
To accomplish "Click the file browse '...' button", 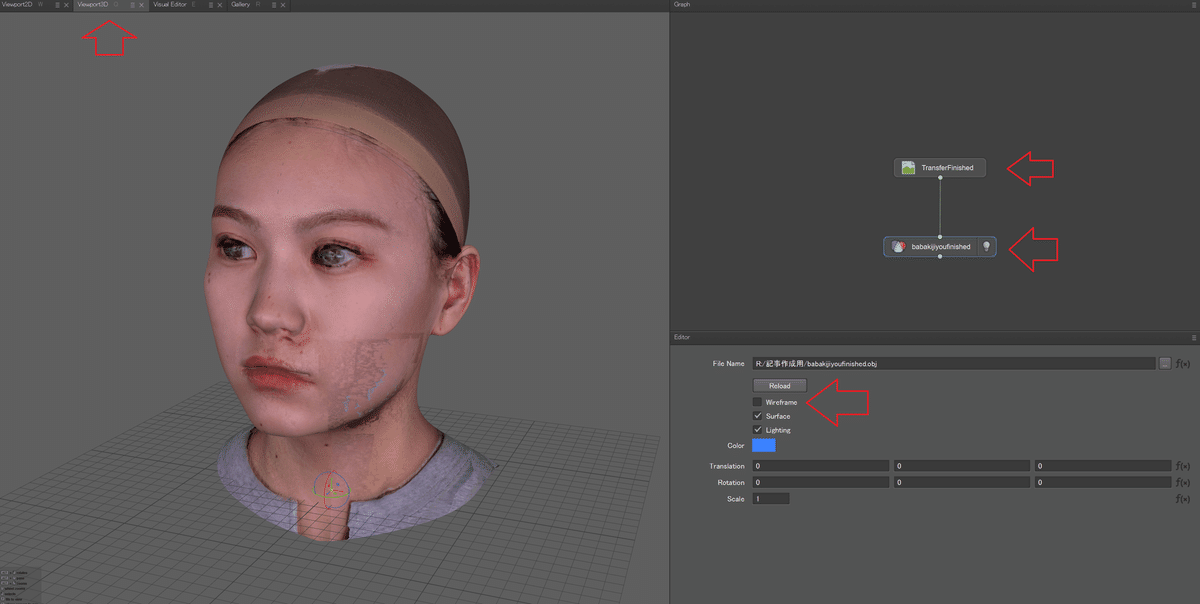I will click(x=1164, y=364).
